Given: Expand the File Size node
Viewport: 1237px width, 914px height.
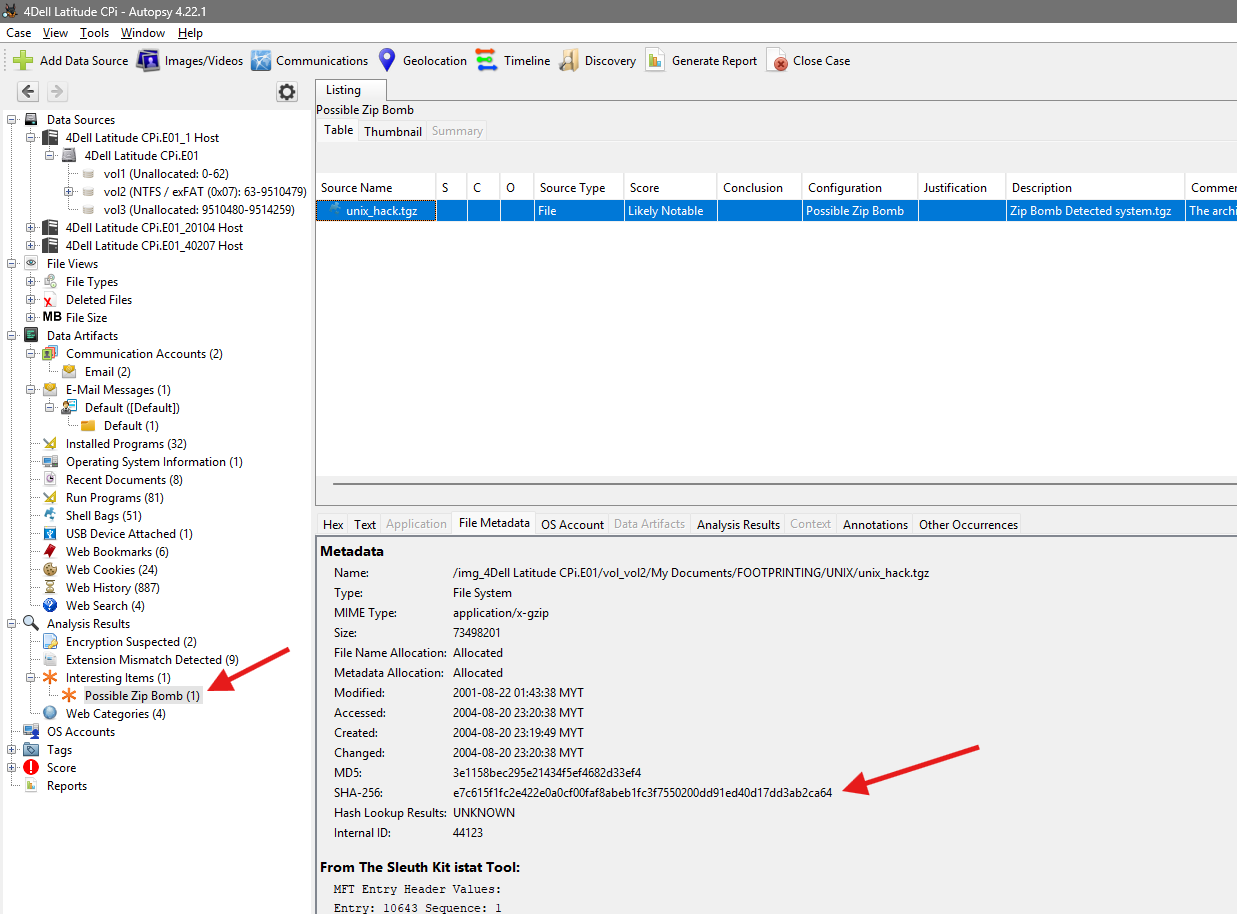Looking at the screenshot, I should pyautogui.click(x=31, y=318).
